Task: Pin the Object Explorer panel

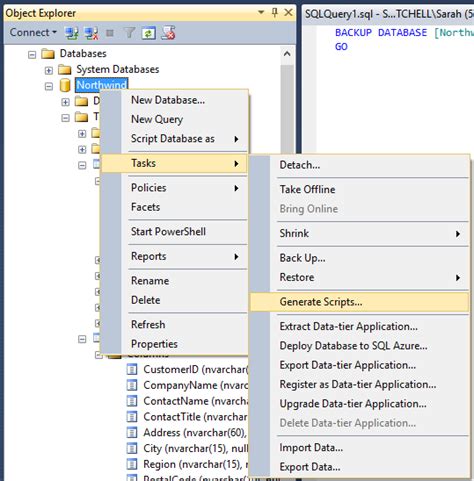Action: [275, 13]
